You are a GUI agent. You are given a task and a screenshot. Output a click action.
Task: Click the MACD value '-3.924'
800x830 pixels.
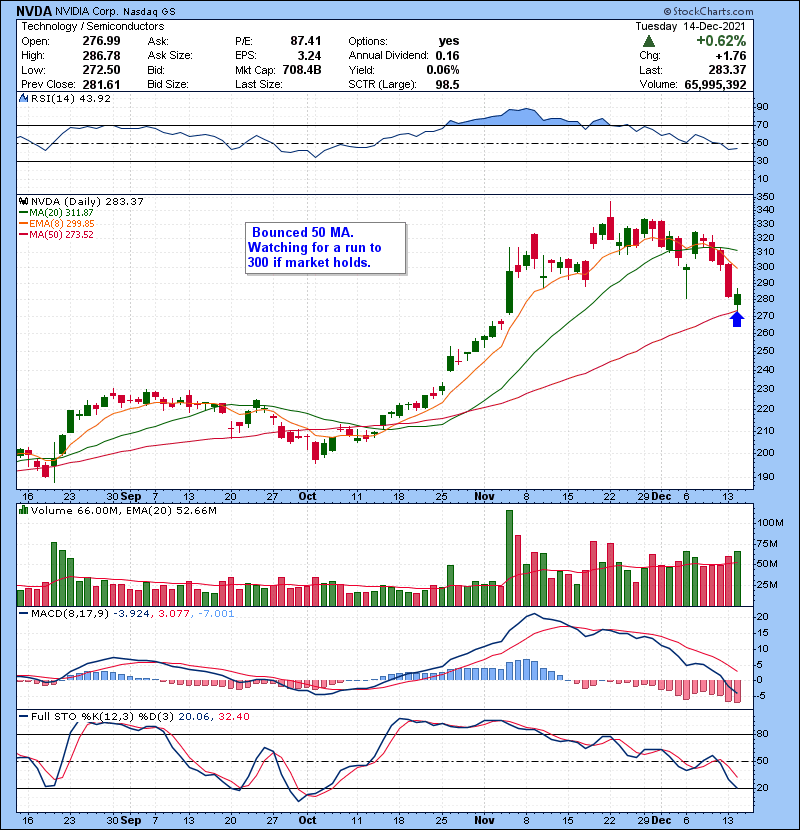tap(132, 614)
